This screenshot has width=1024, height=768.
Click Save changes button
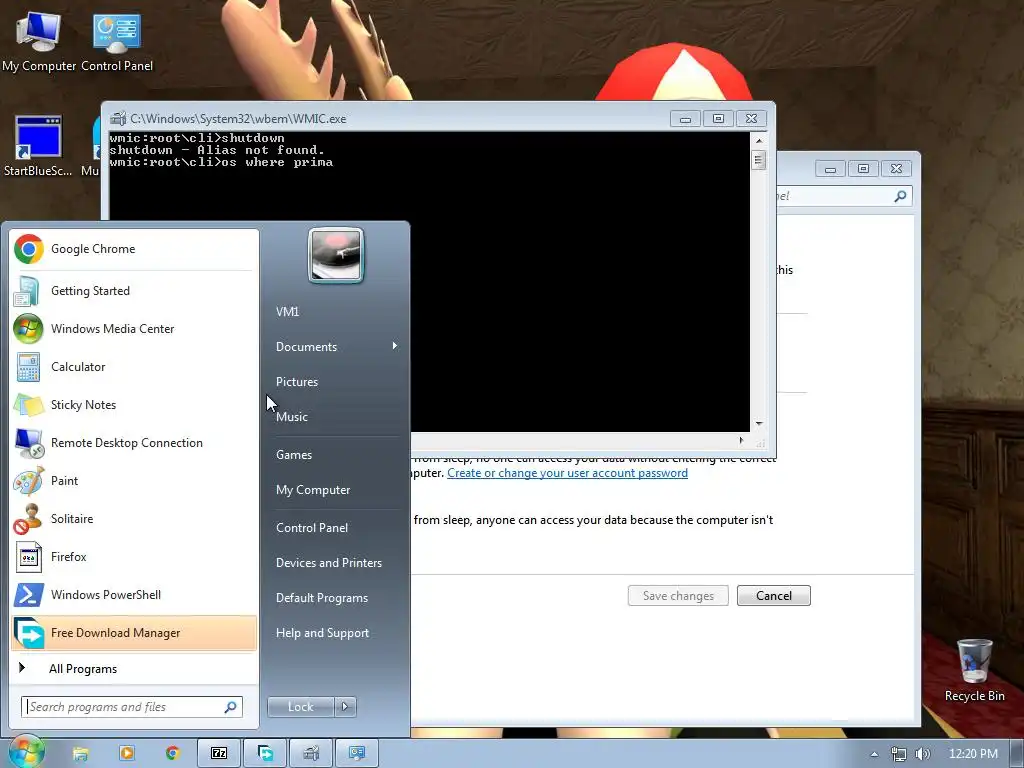coord(678,596)
